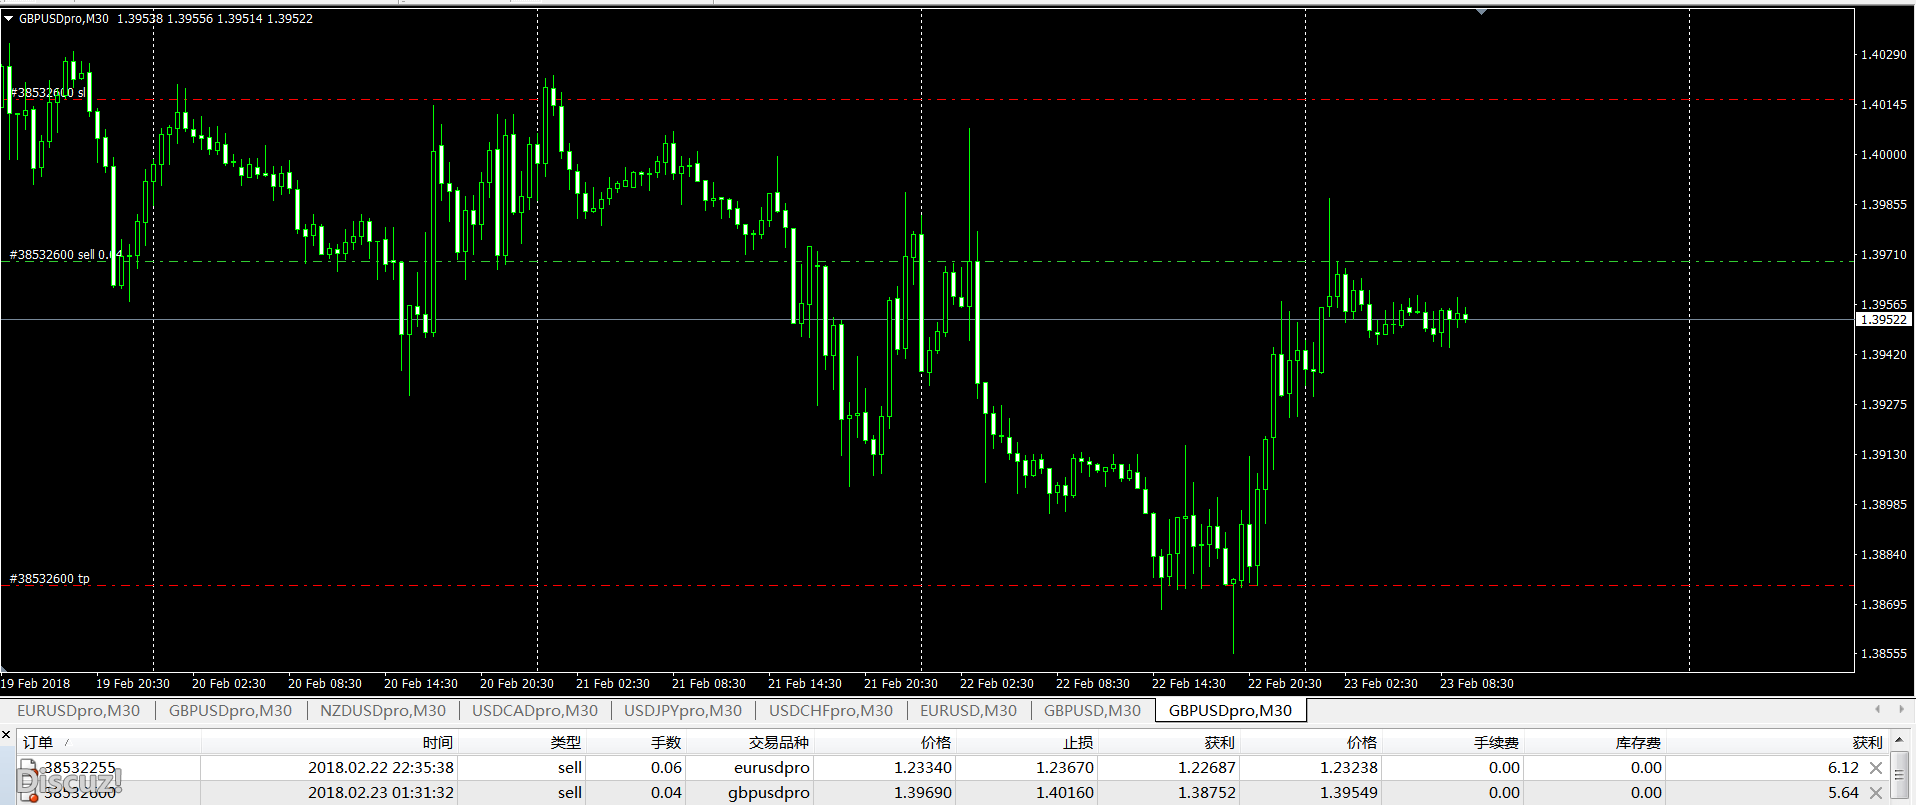Click the order icon beside 38532255
Viewport: 1916px width, 805px height.
coord(28,768)
